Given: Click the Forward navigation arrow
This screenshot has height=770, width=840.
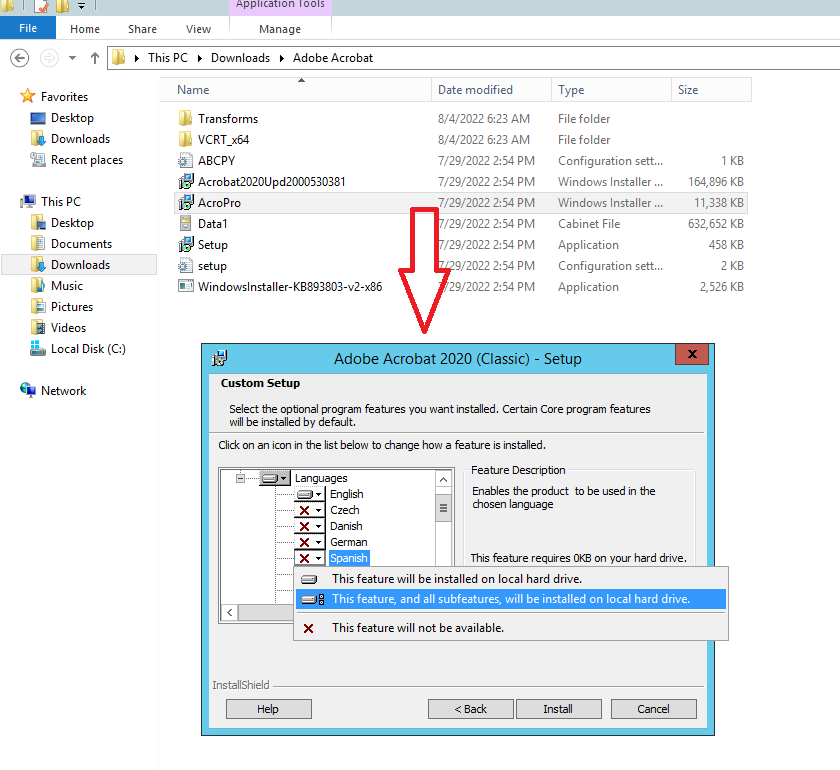Looking at the screenshot, I should tap(49, 58).
